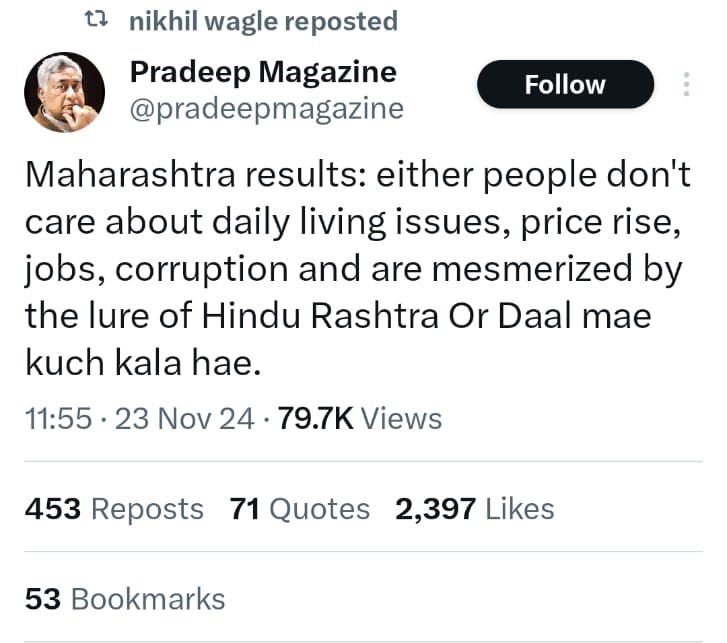View the 453 Reposts list
Image resolution: width=727 pixels, height=643 pixels.
[x=114, y=509]
